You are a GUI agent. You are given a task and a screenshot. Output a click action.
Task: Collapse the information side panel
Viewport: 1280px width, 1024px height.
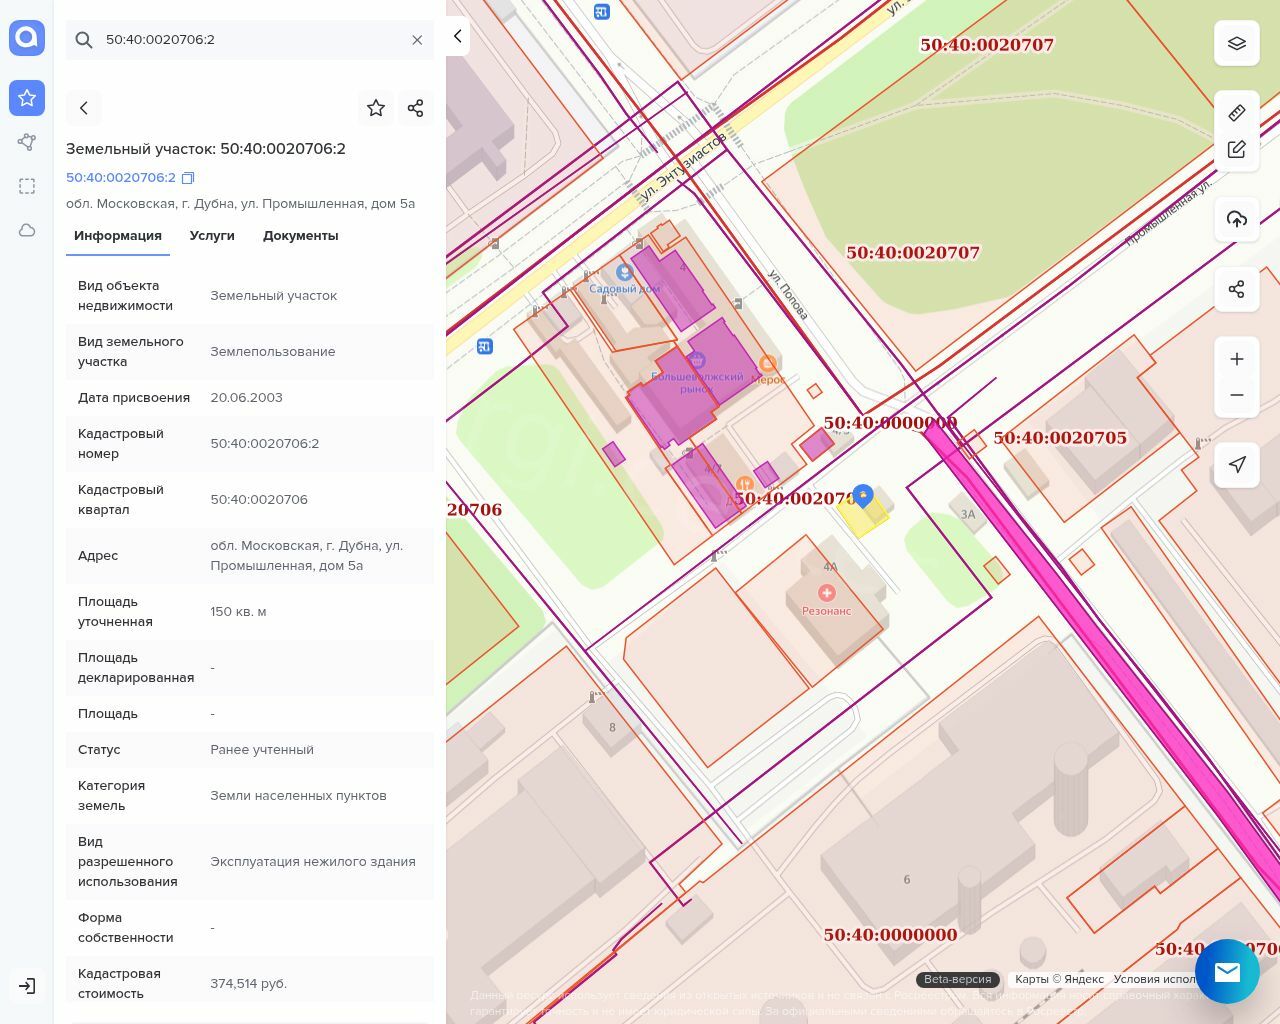457,36
